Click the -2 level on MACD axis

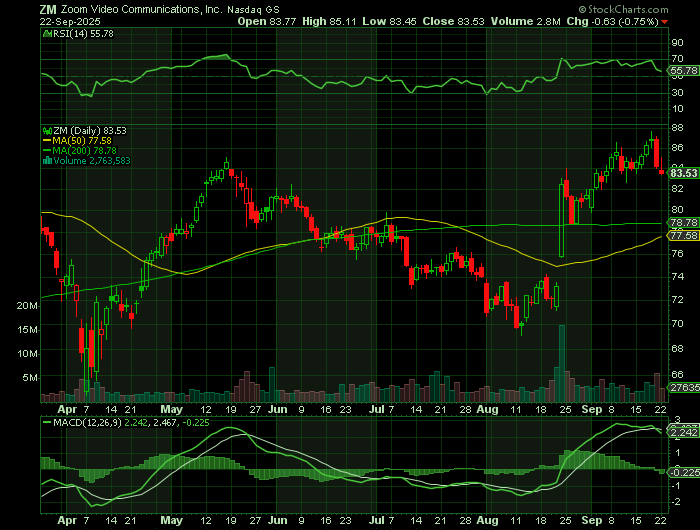pos(676,502)
